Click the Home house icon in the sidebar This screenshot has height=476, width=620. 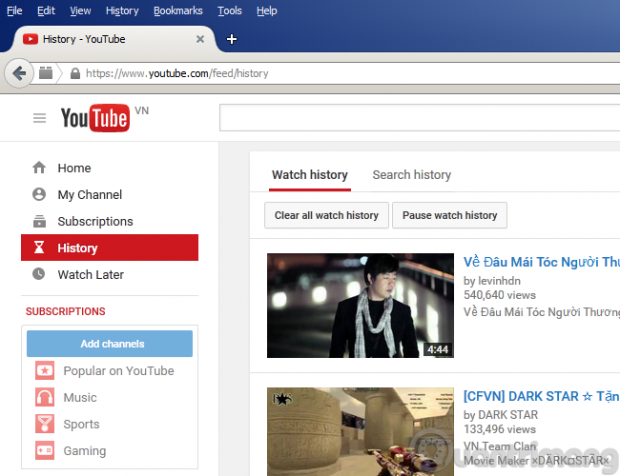coord(39,168)
